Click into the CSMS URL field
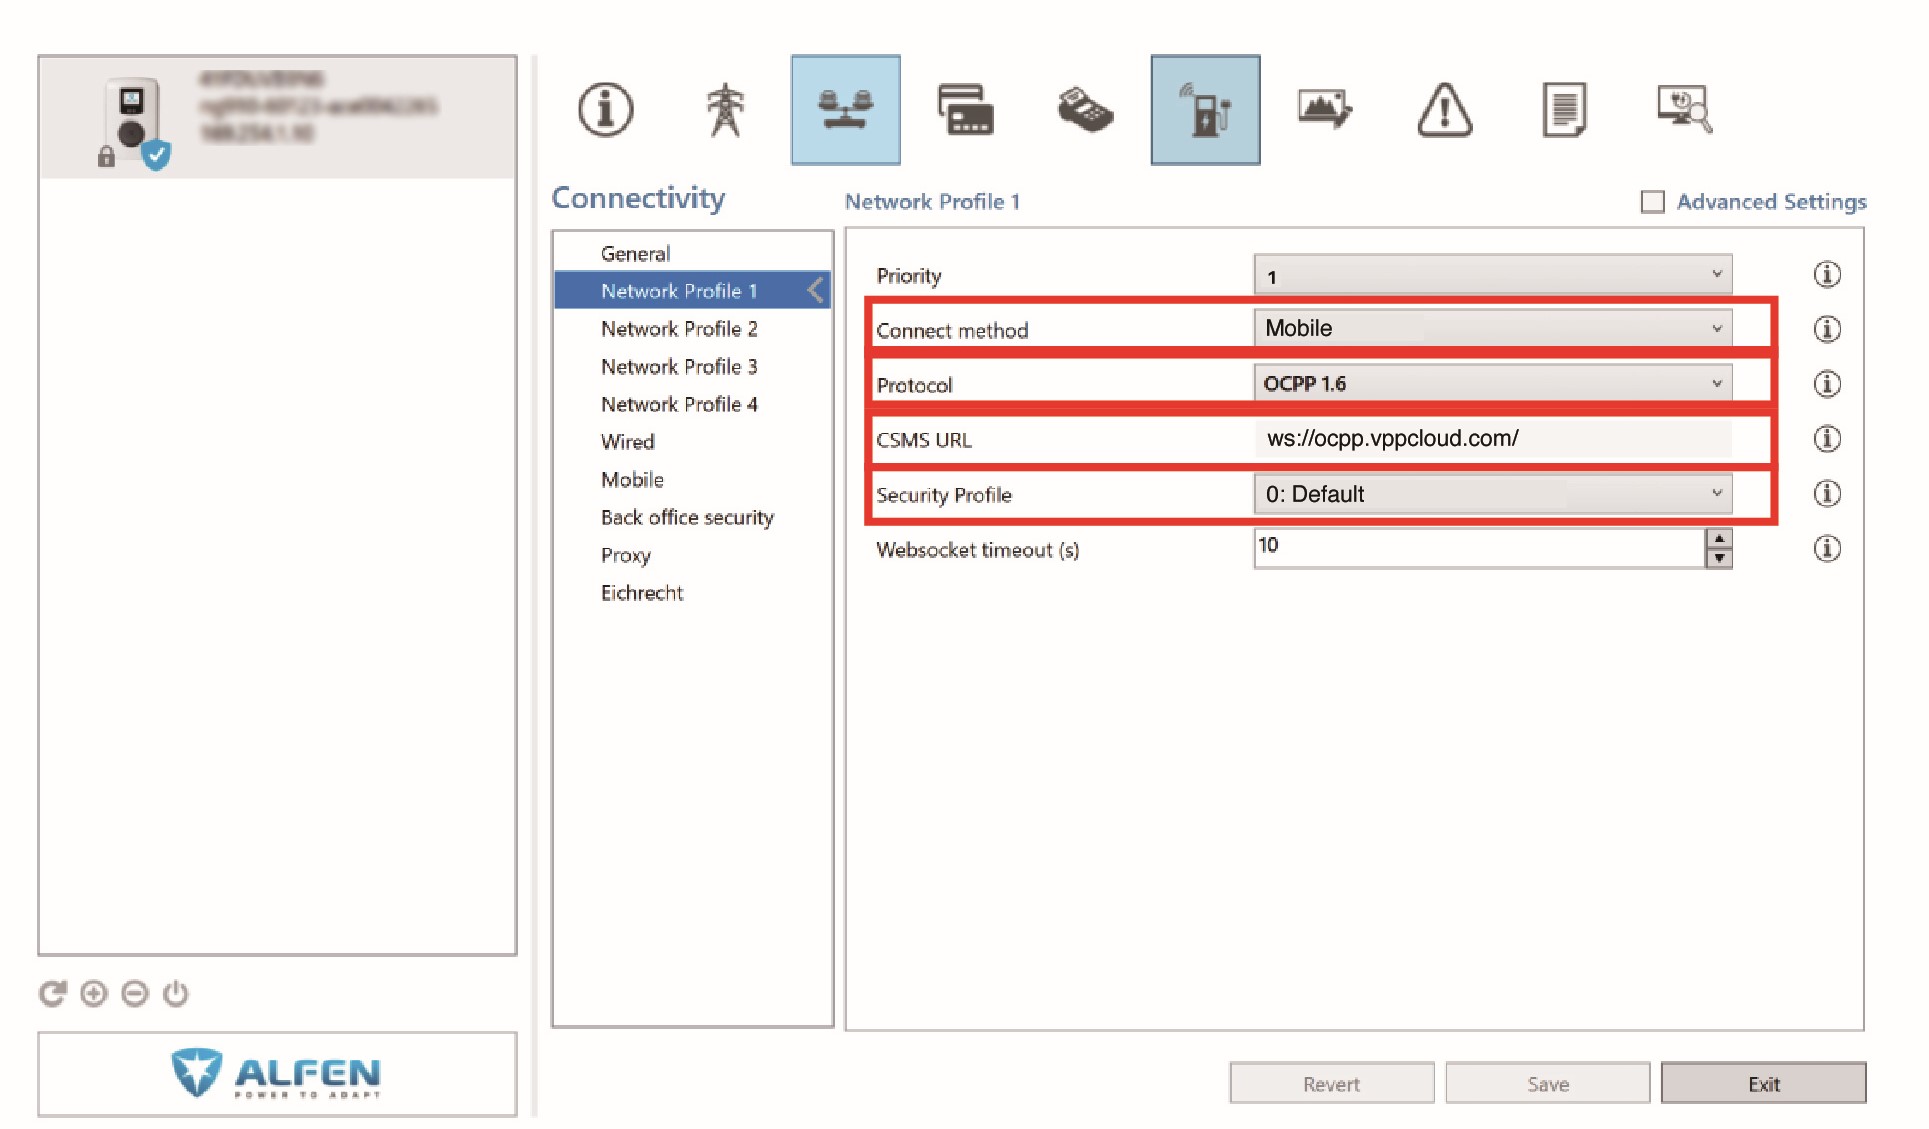 tap(1492, 439)
